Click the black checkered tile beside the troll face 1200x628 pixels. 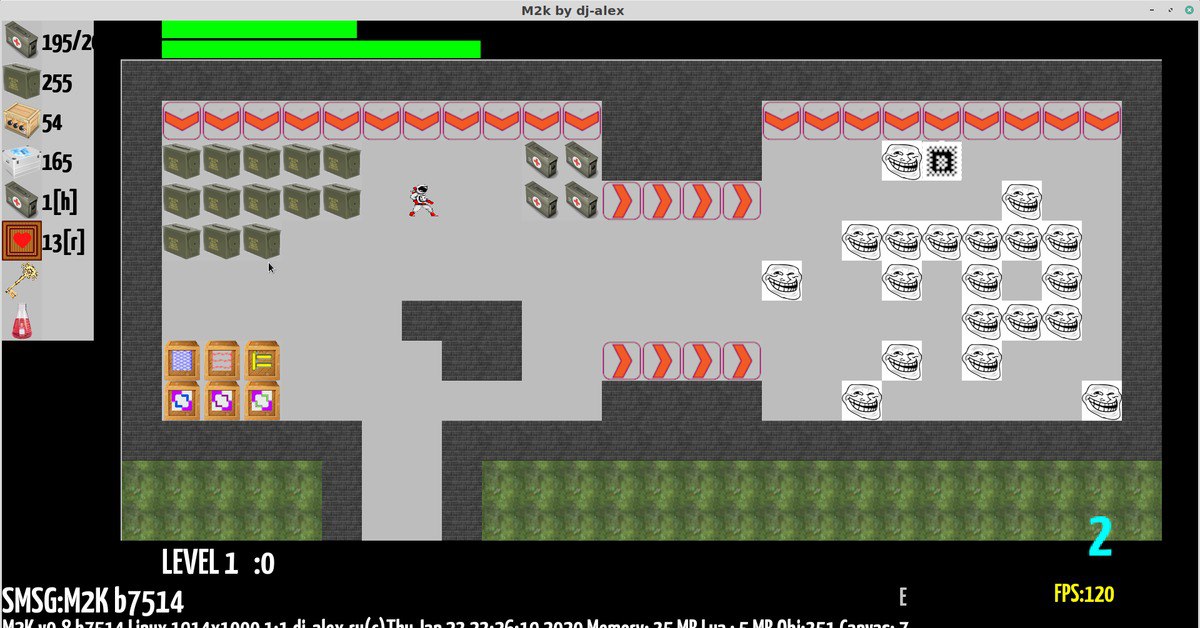click(942, 161)
